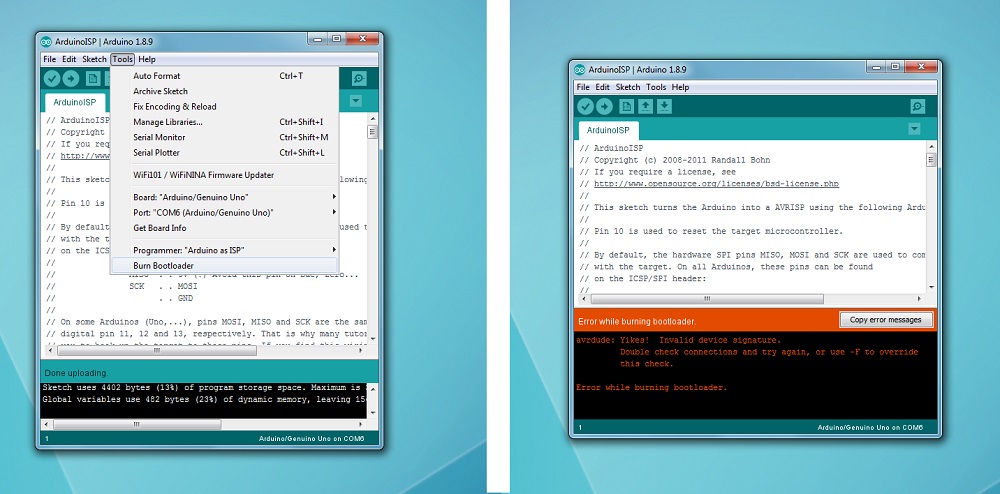The width and height of the screenshot is (1000, 494).
Task: Click "Sketch uses 4402 bytes" console line
Action: pos(205,387)
